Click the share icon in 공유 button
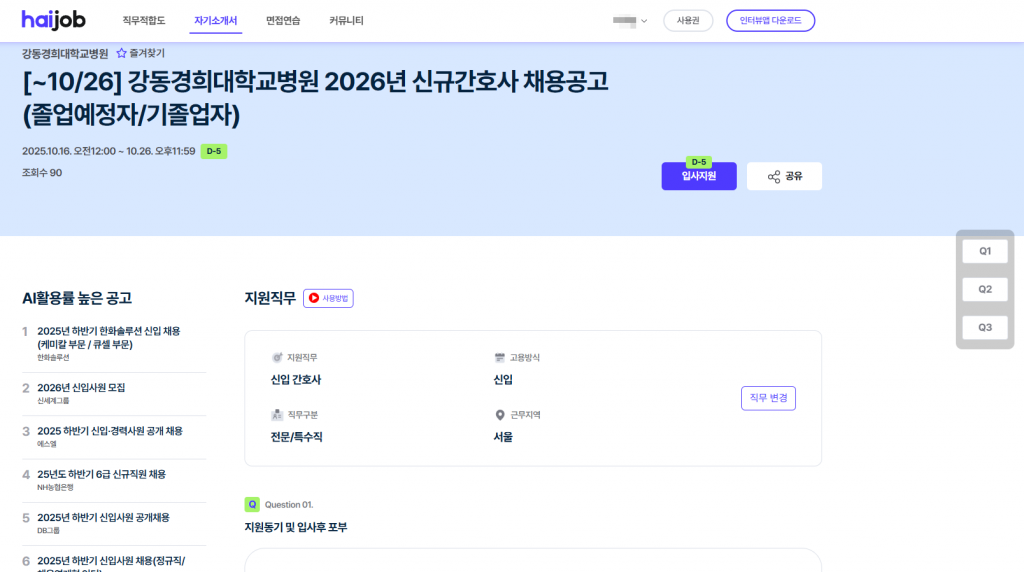 click(773, 177)
